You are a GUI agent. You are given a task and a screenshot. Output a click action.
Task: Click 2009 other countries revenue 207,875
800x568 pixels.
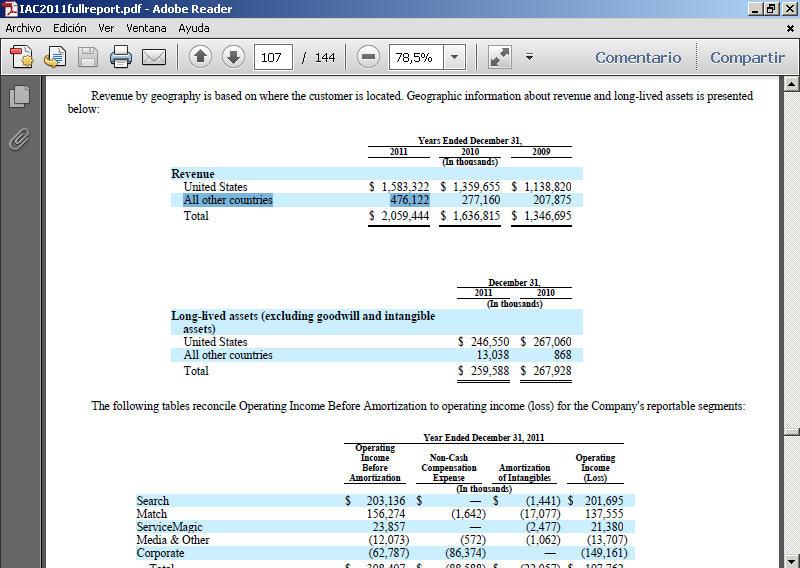(x=552, y=200)
